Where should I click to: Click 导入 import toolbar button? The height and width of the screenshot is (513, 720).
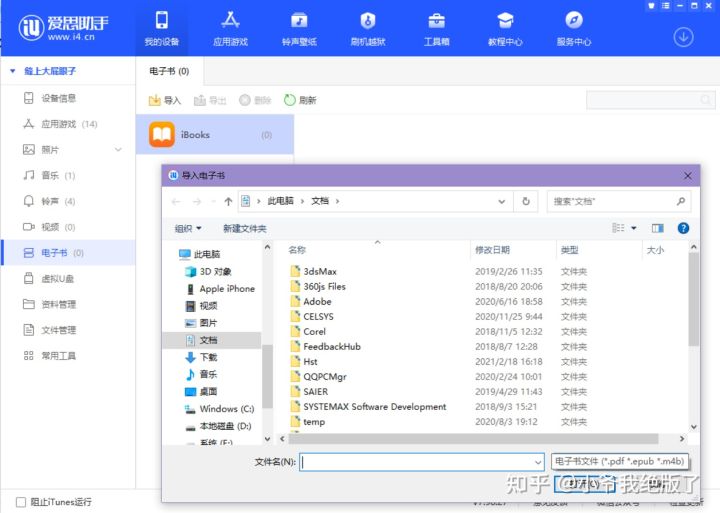pos(164,100)
